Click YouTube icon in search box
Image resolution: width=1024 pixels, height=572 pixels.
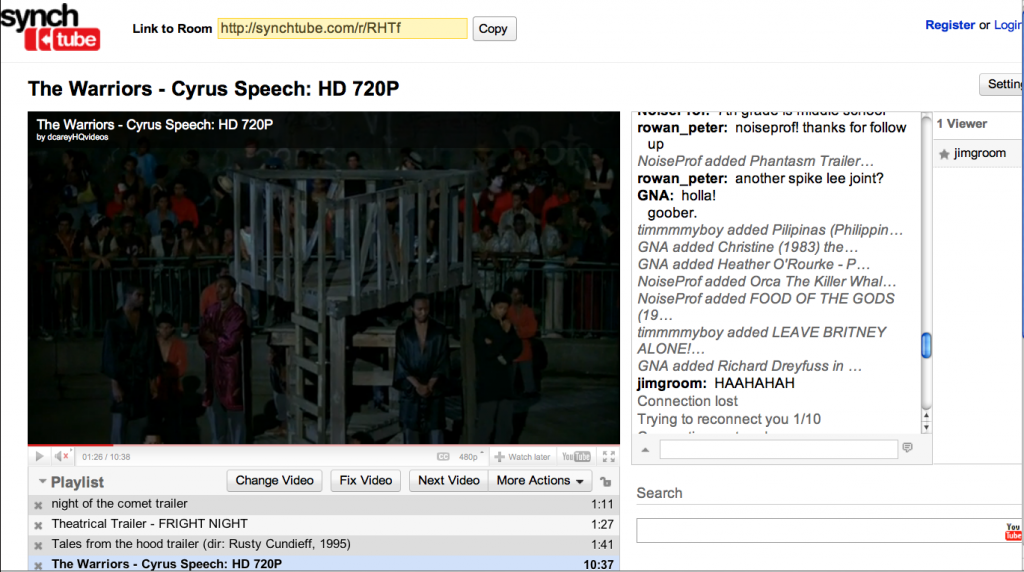click(1013, 531)
